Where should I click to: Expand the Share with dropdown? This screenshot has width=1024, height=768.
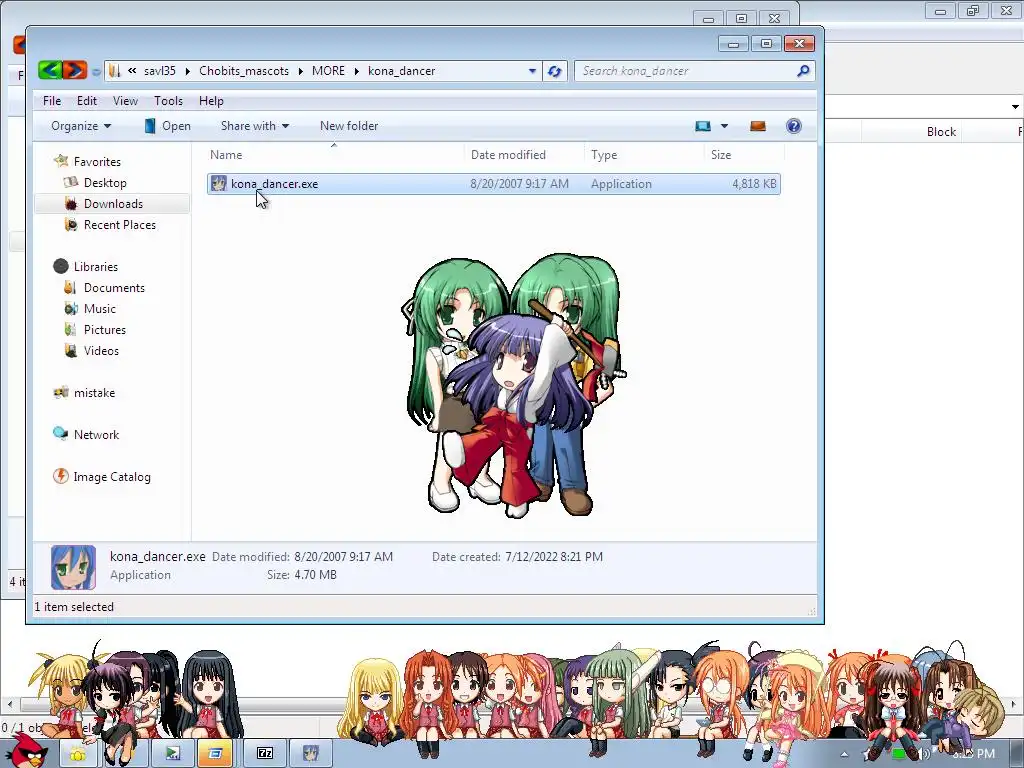(x=255, y=126)
